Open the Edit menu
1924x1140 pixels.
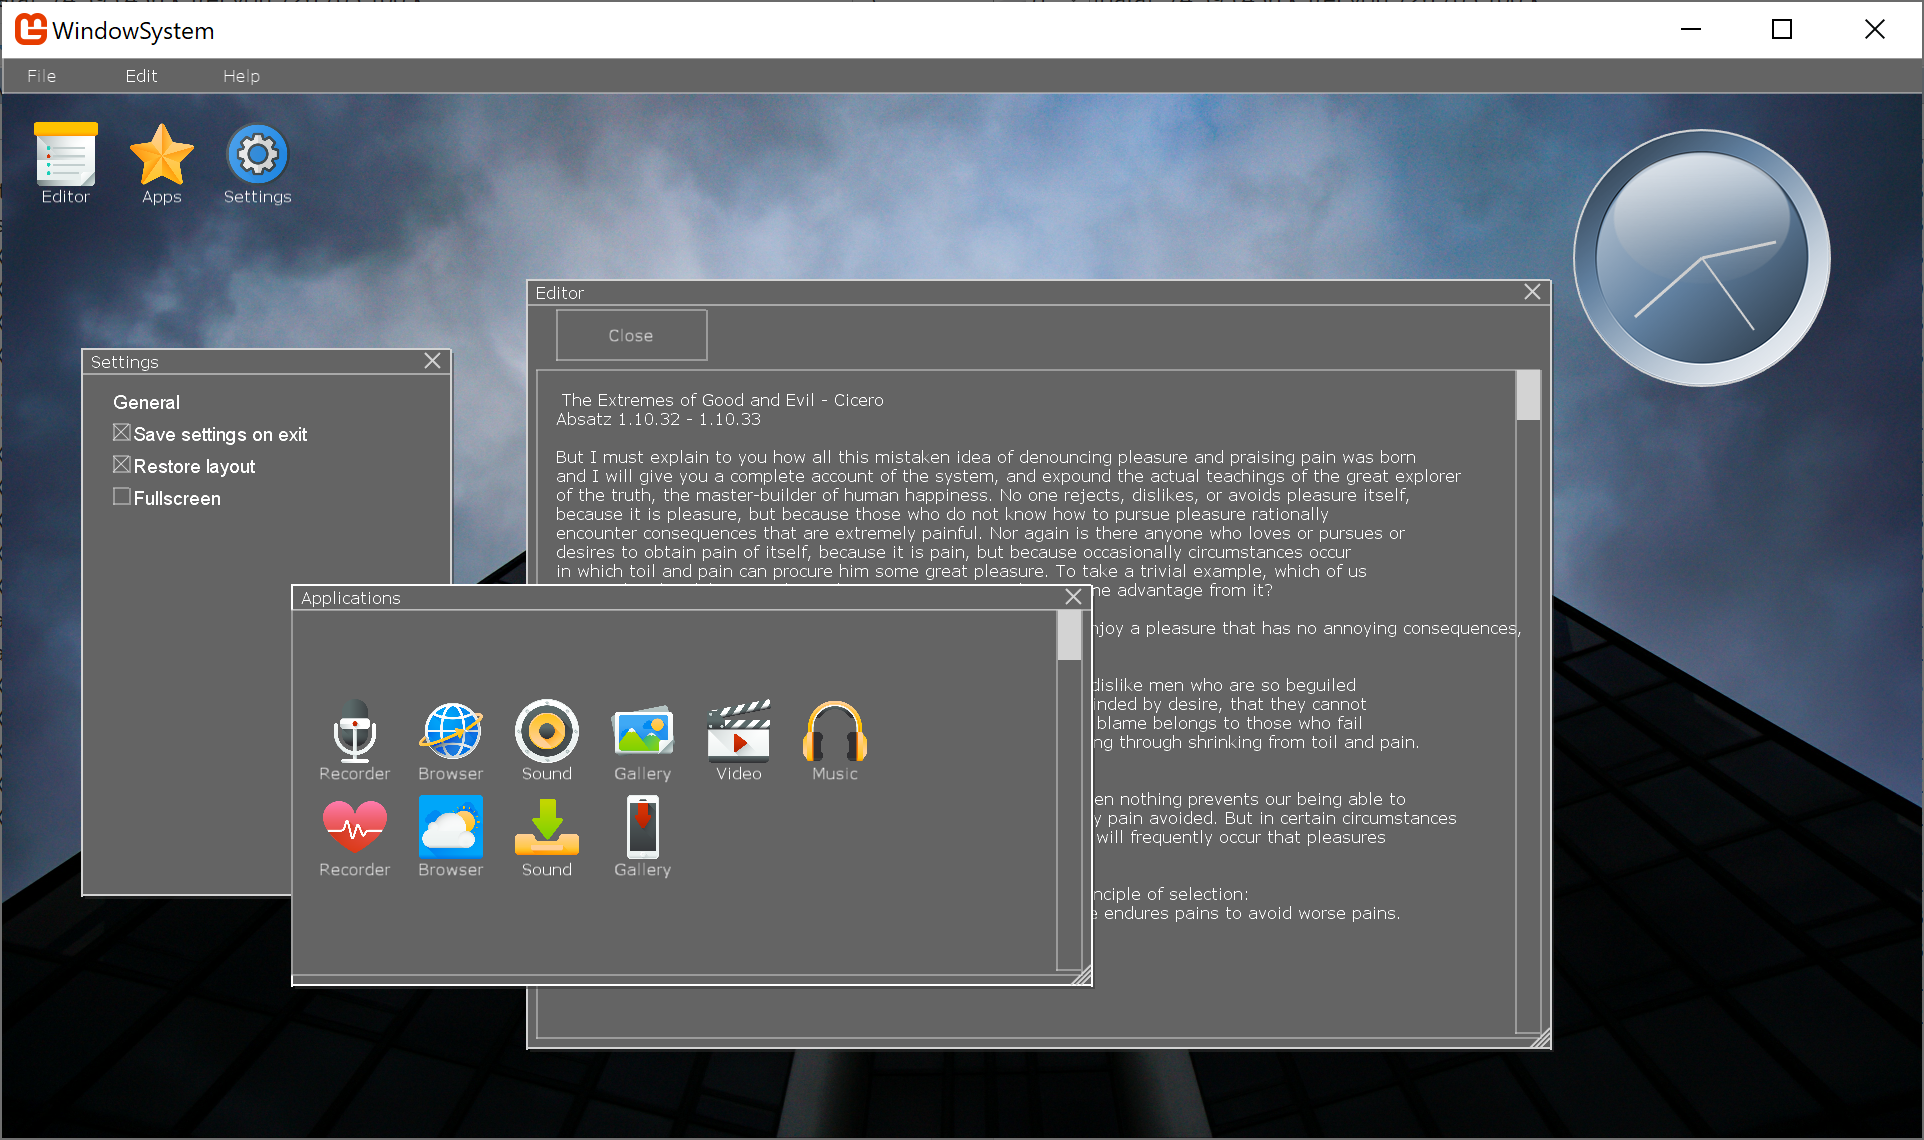141,76
